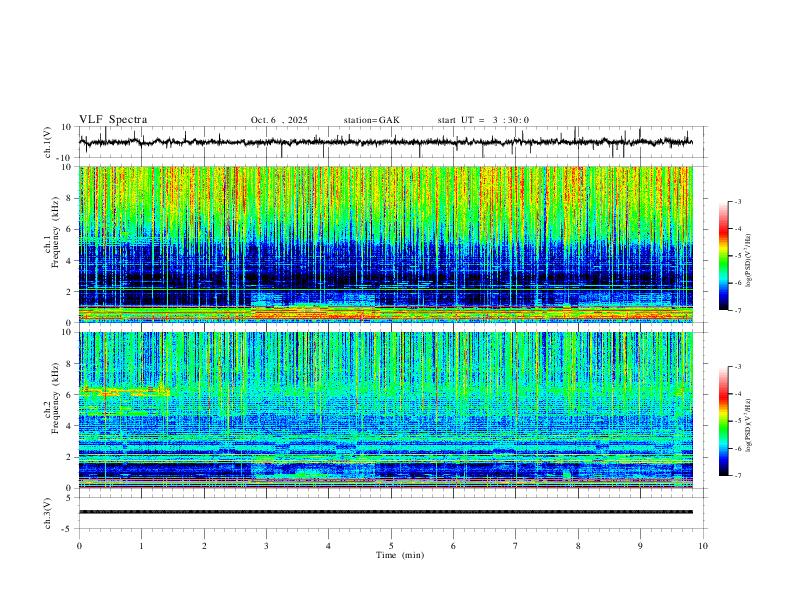
Task: Click the 'Time (min)' axis label
Action: [x=400, y=555]
